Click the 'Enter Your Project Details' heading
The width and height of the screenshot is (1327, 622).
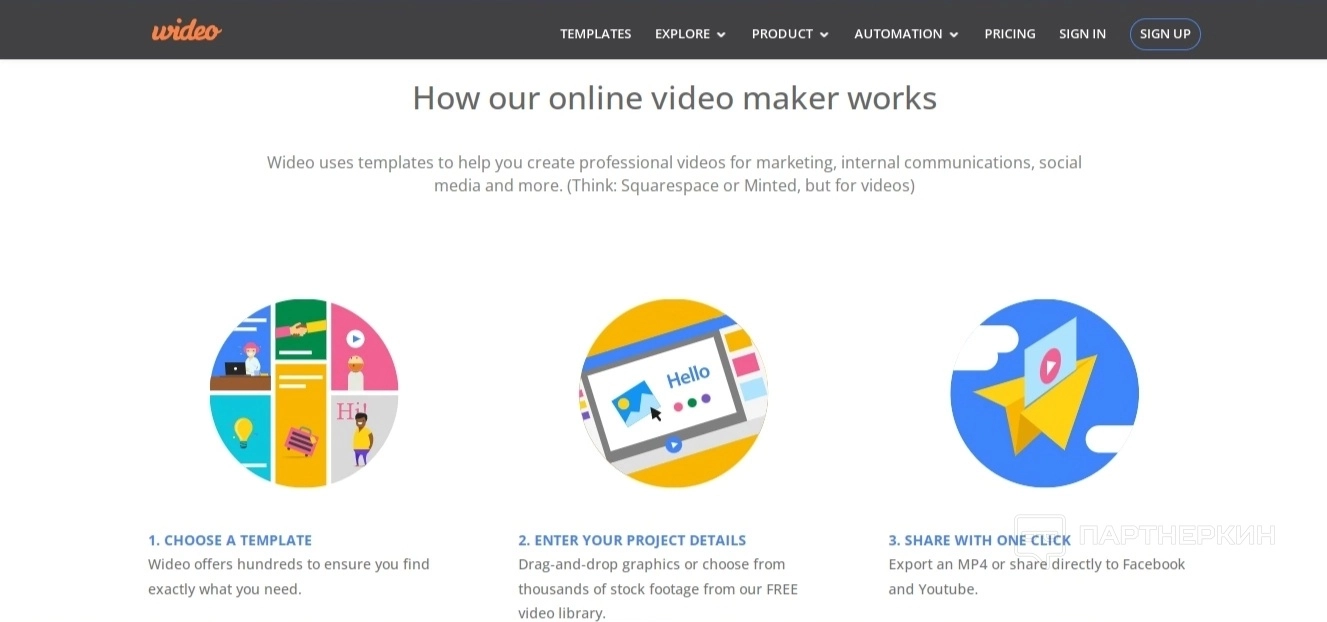632,540
